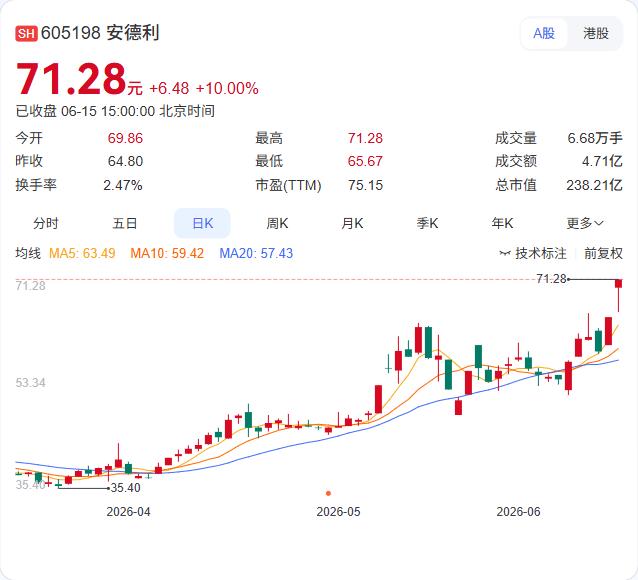
Task: Click the red SH exchange badge
Action: [26, 33]
